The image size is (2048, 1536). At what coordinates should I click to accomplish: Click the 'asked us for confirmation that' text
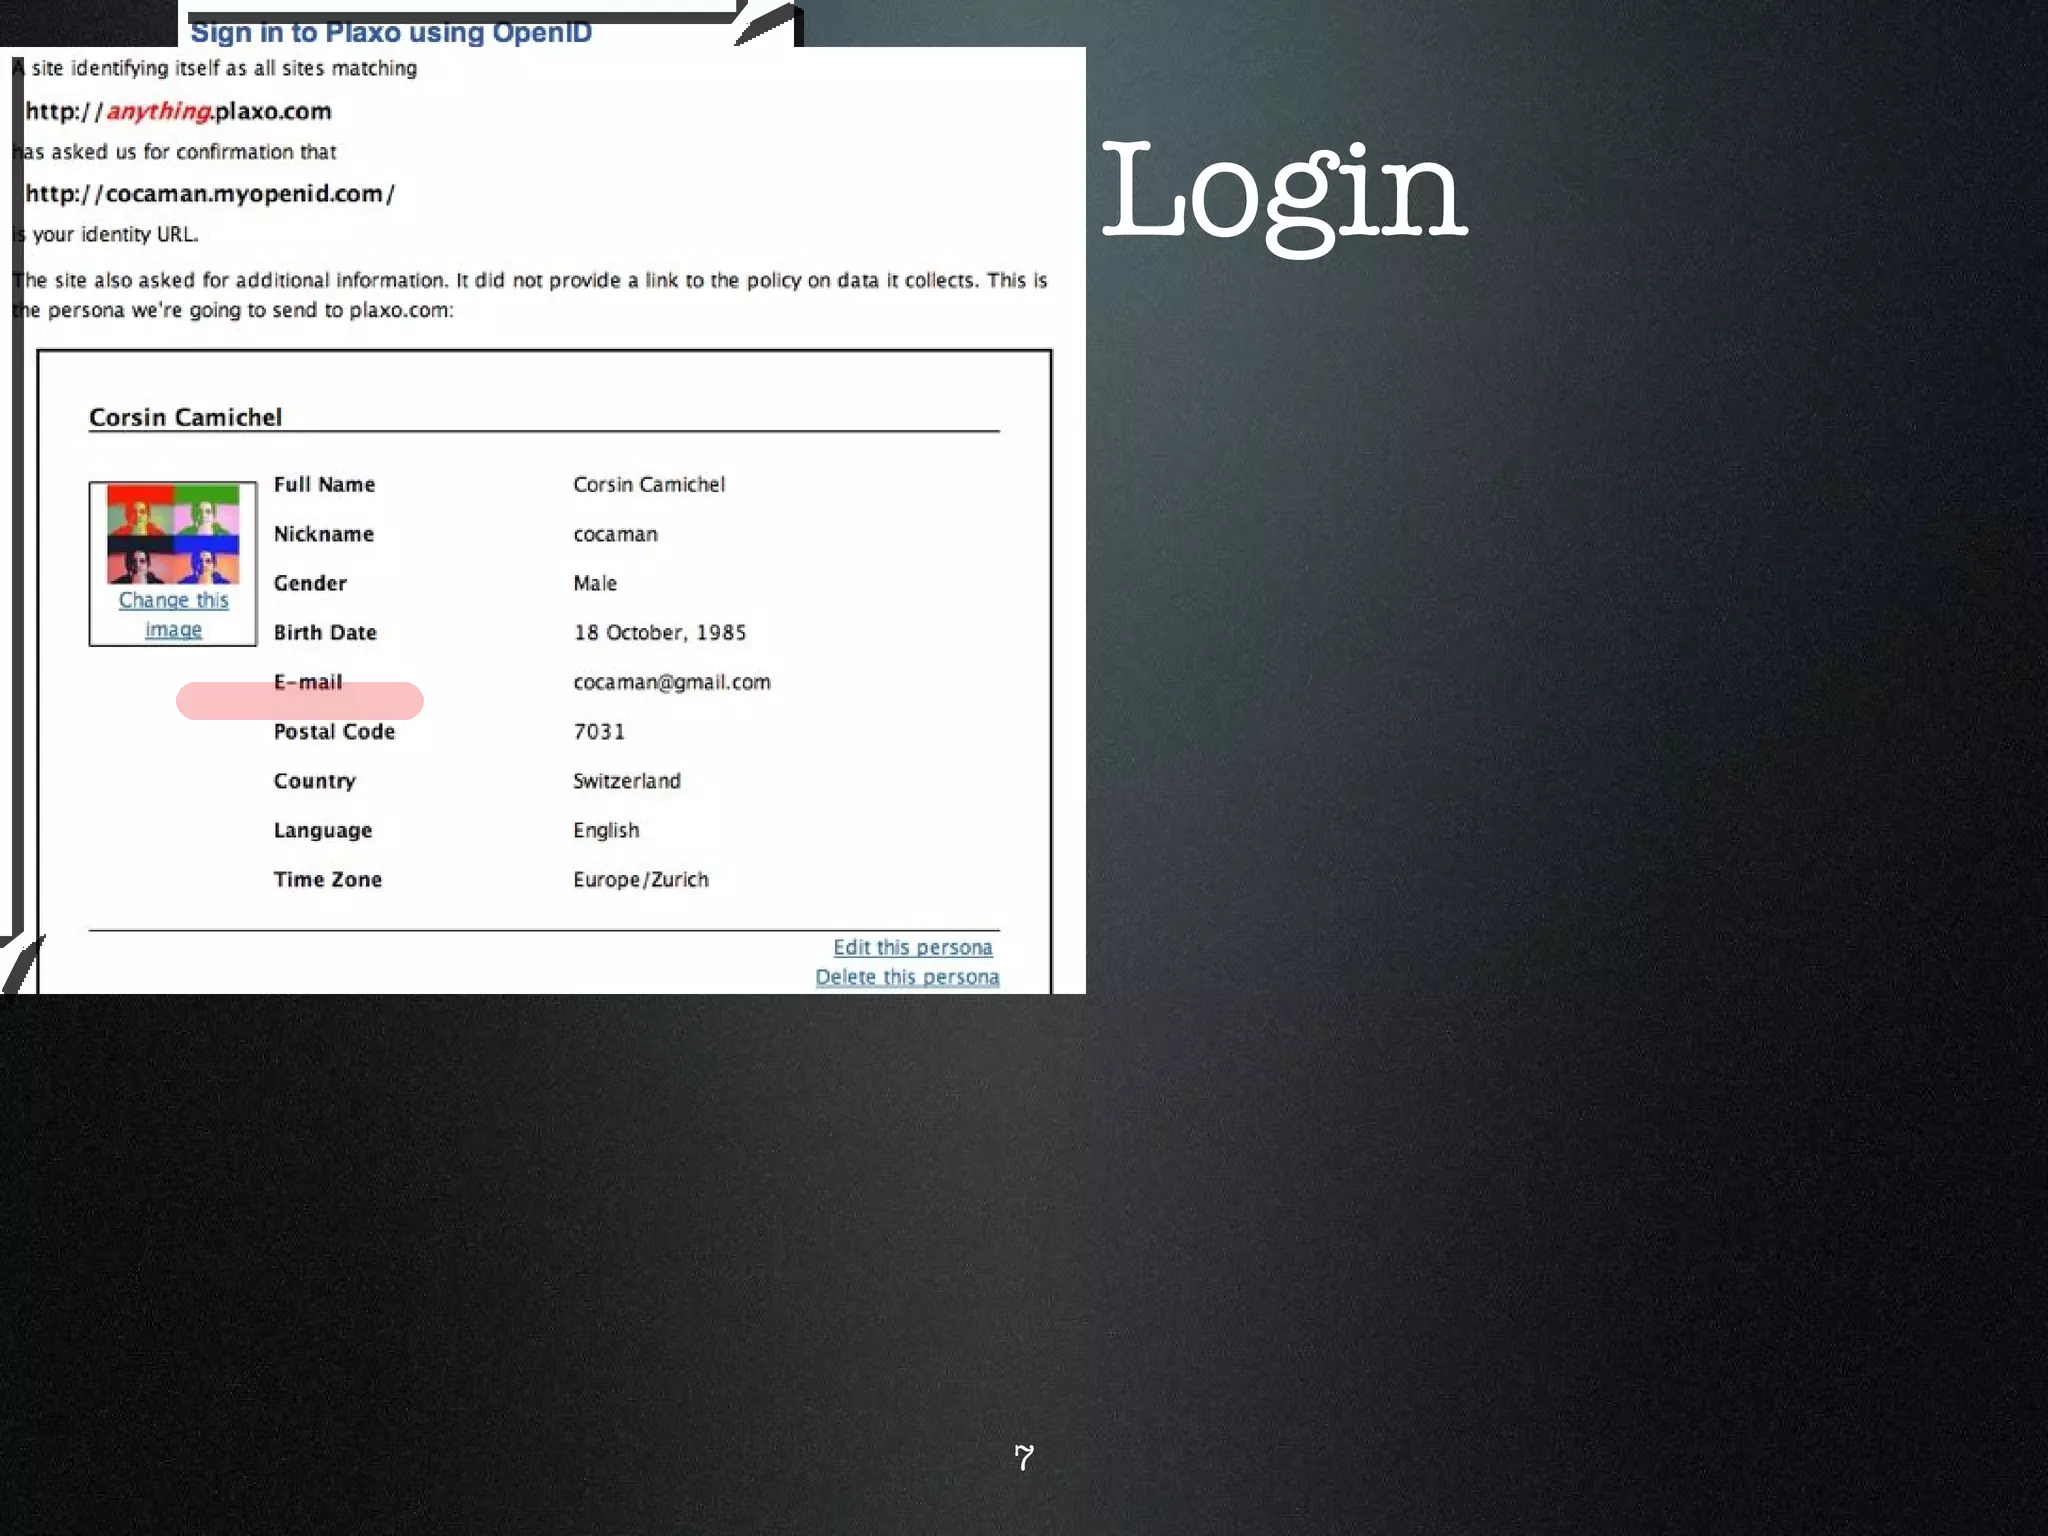(194, 152)
